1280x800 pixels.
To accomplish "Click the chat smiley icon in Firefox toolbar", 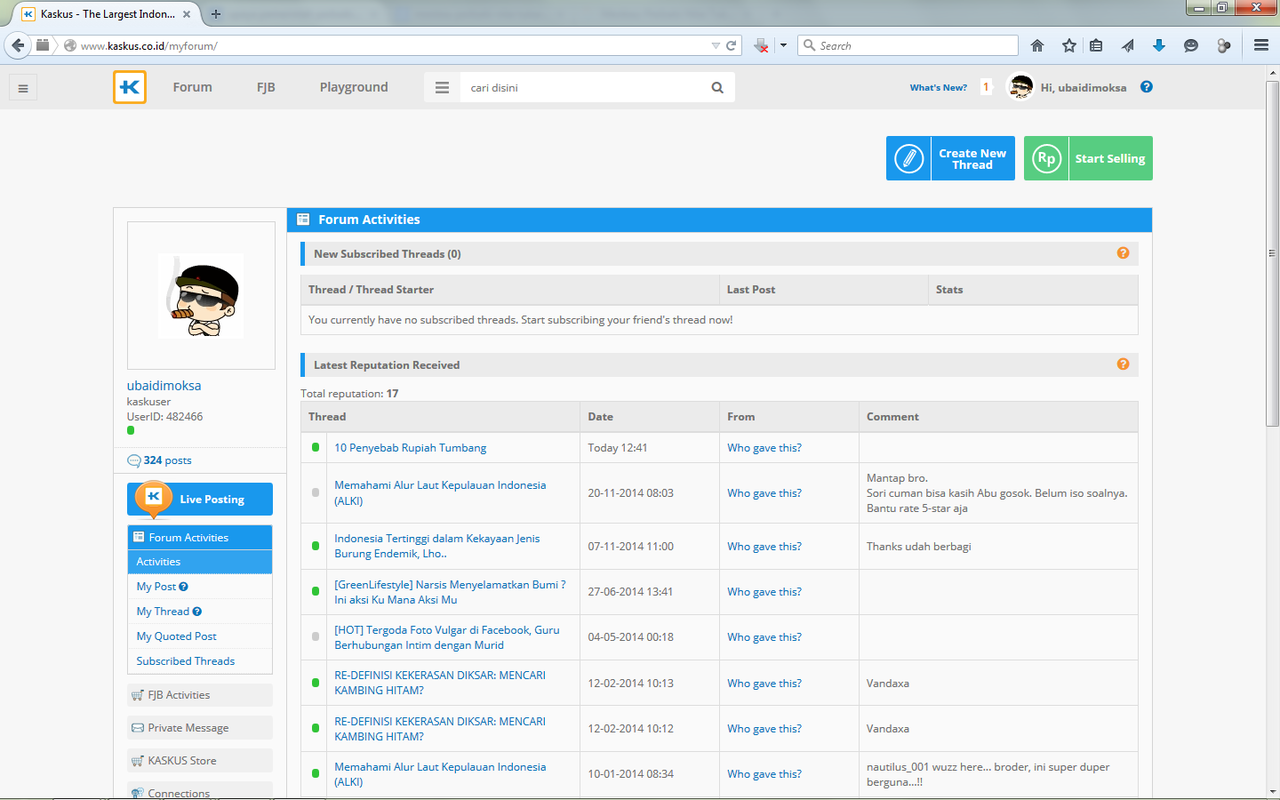I will click(1191, 45).
